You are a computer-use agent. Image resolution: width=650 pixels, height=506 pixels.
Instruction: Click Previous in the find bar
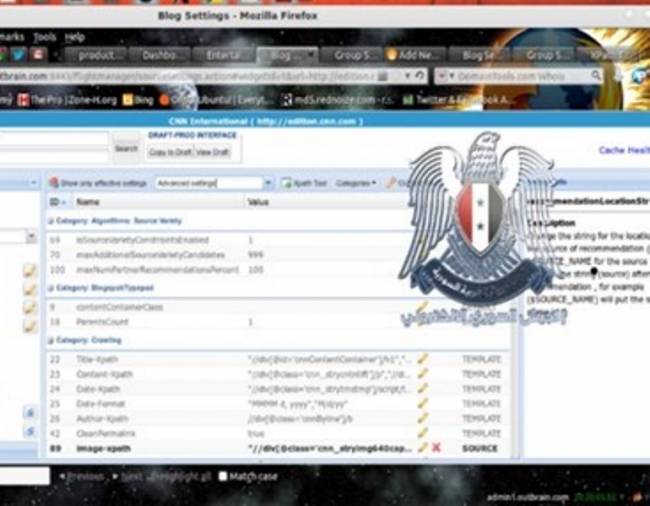[x=82, y=477]
